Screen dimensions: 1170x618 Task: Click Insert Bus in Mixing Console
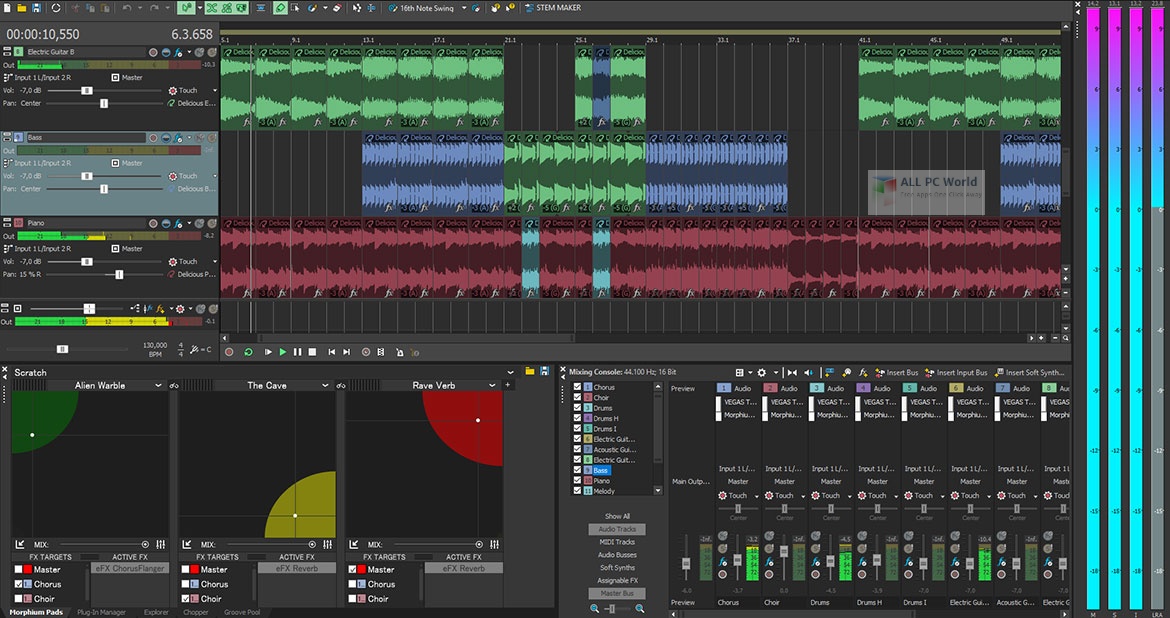(x=896, y=372)
